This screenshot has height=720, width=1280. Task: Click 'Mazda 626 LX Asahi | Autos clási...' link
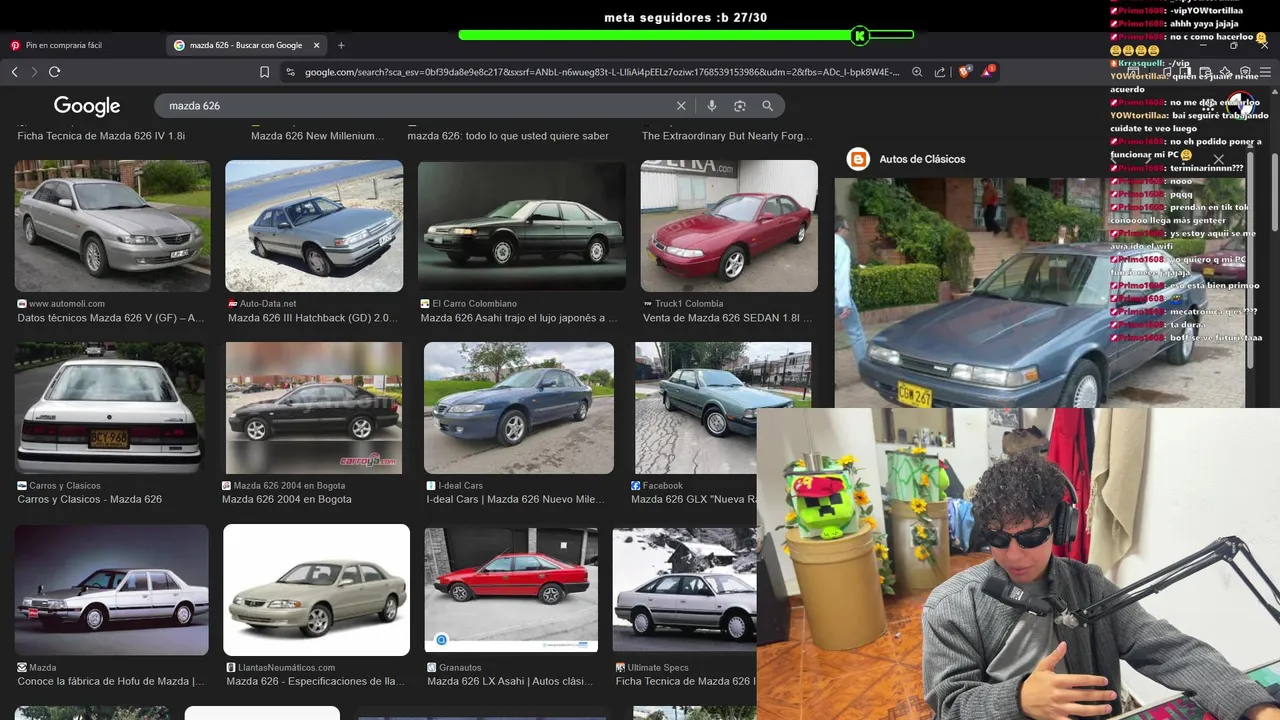tap(510, 681)
